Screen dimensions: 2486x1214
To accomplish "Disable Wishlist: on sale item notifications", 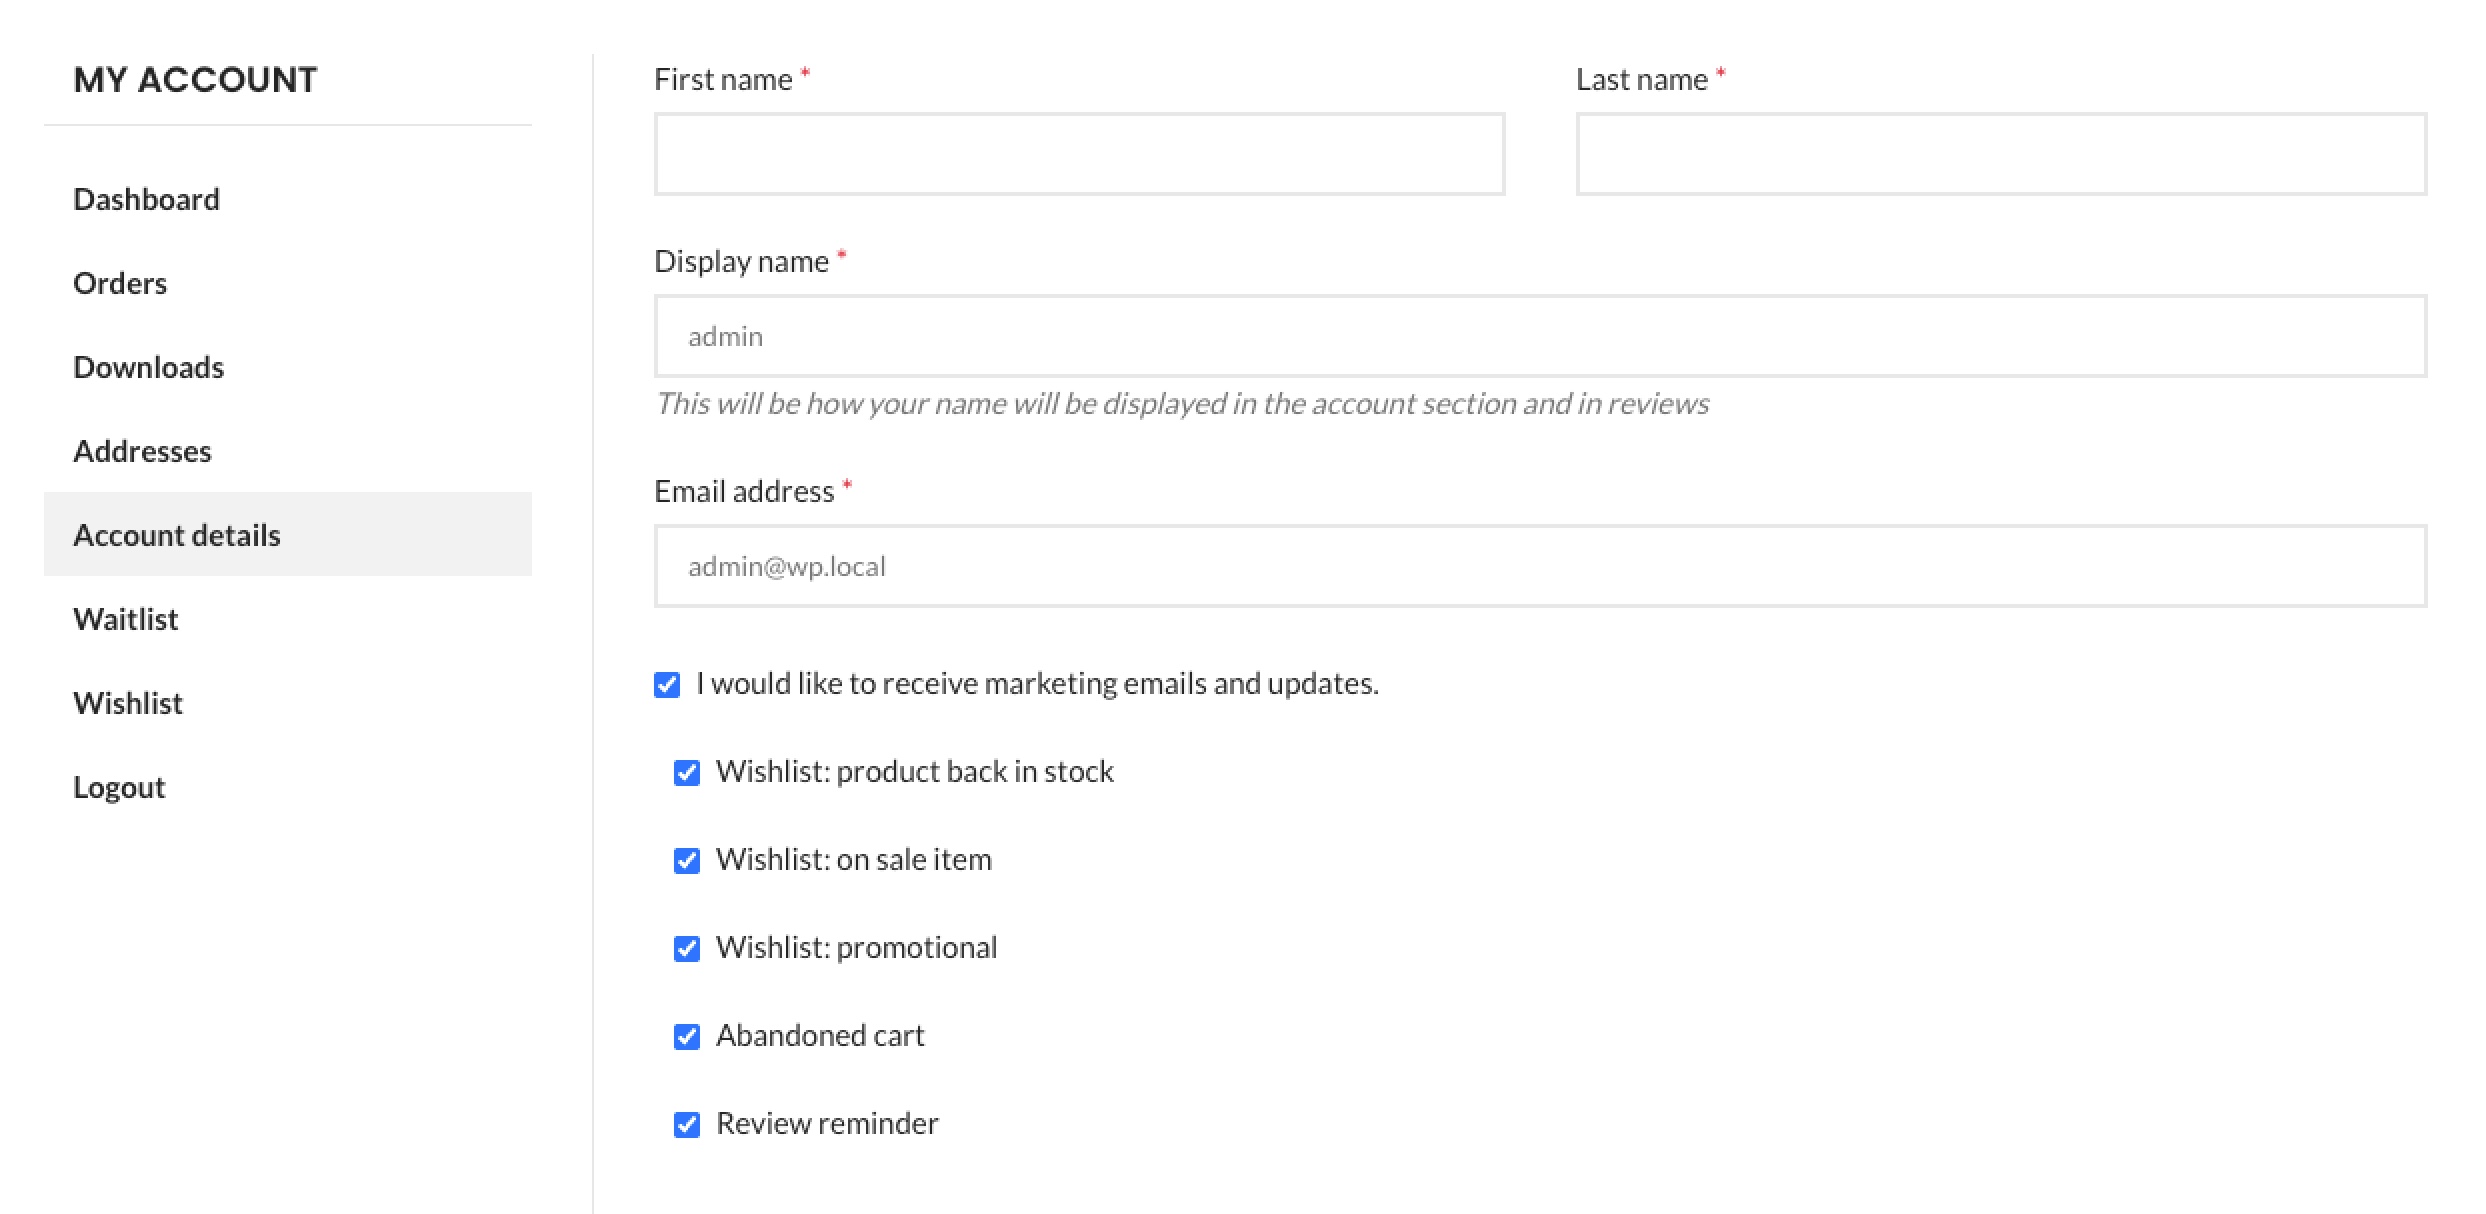I will pyautogui.click(x=687, y=861).
